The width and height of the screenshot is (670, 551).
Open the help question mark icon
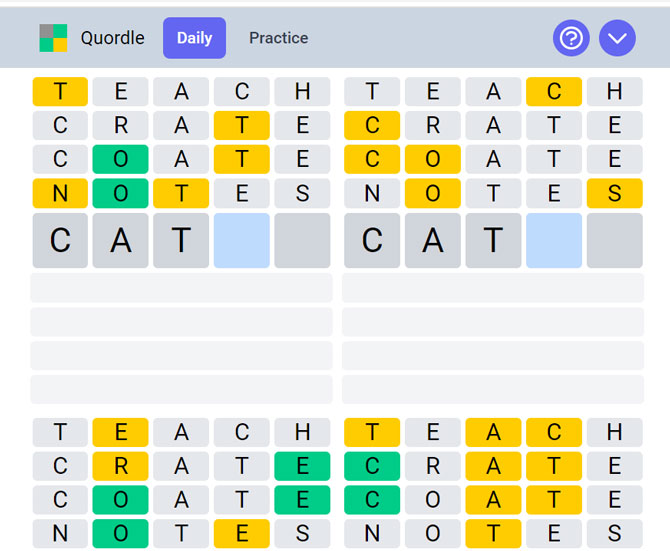pos(571,38)
